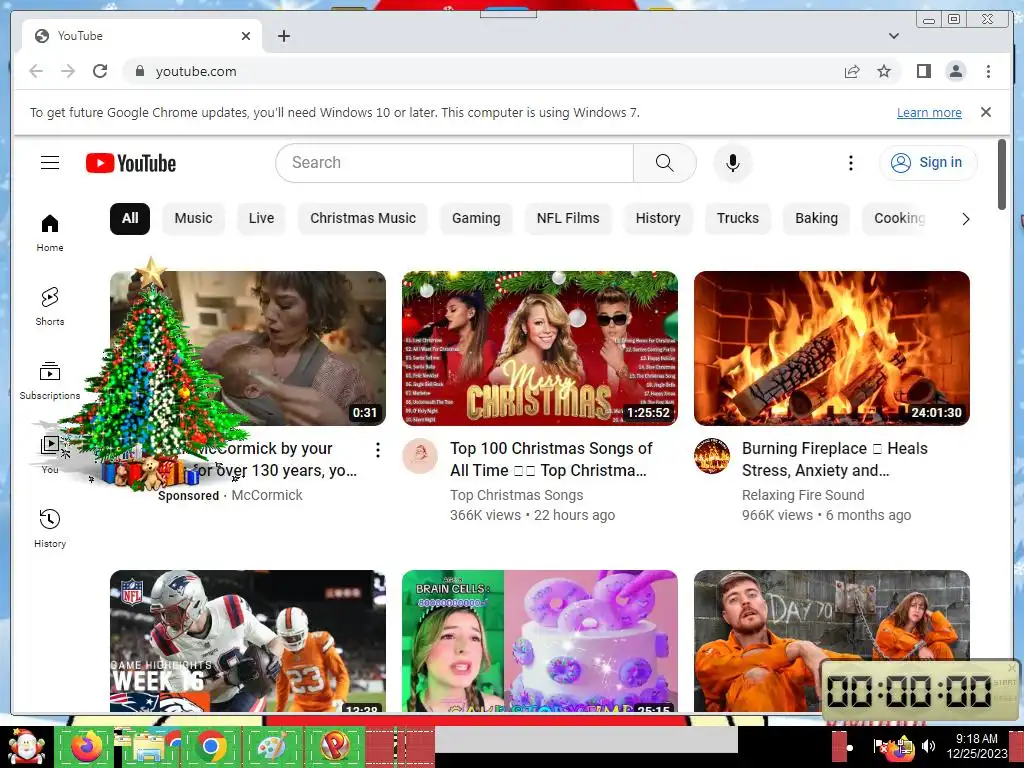Viewport: 1024px width, 768px height.
Task: Click the browser Forward arrow
Action: click(68, 71)
